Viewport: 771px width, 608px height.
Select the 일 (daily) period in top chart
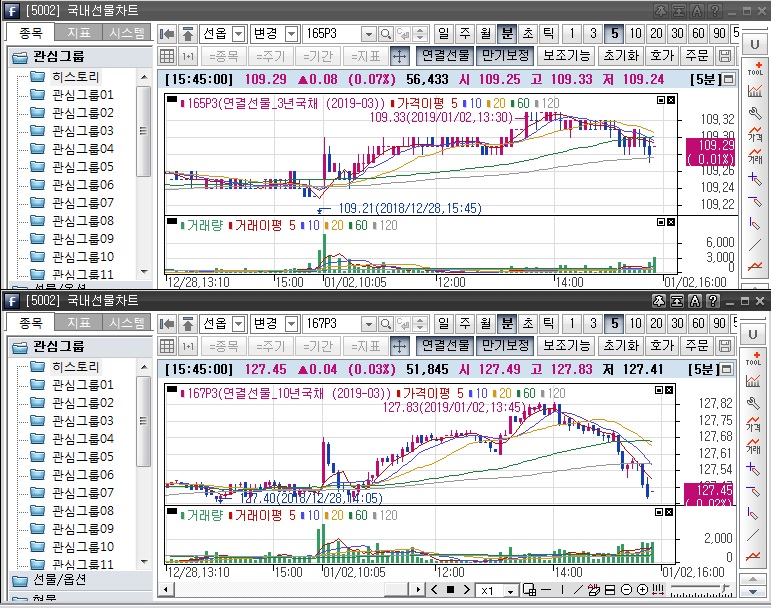click(444, 33)
